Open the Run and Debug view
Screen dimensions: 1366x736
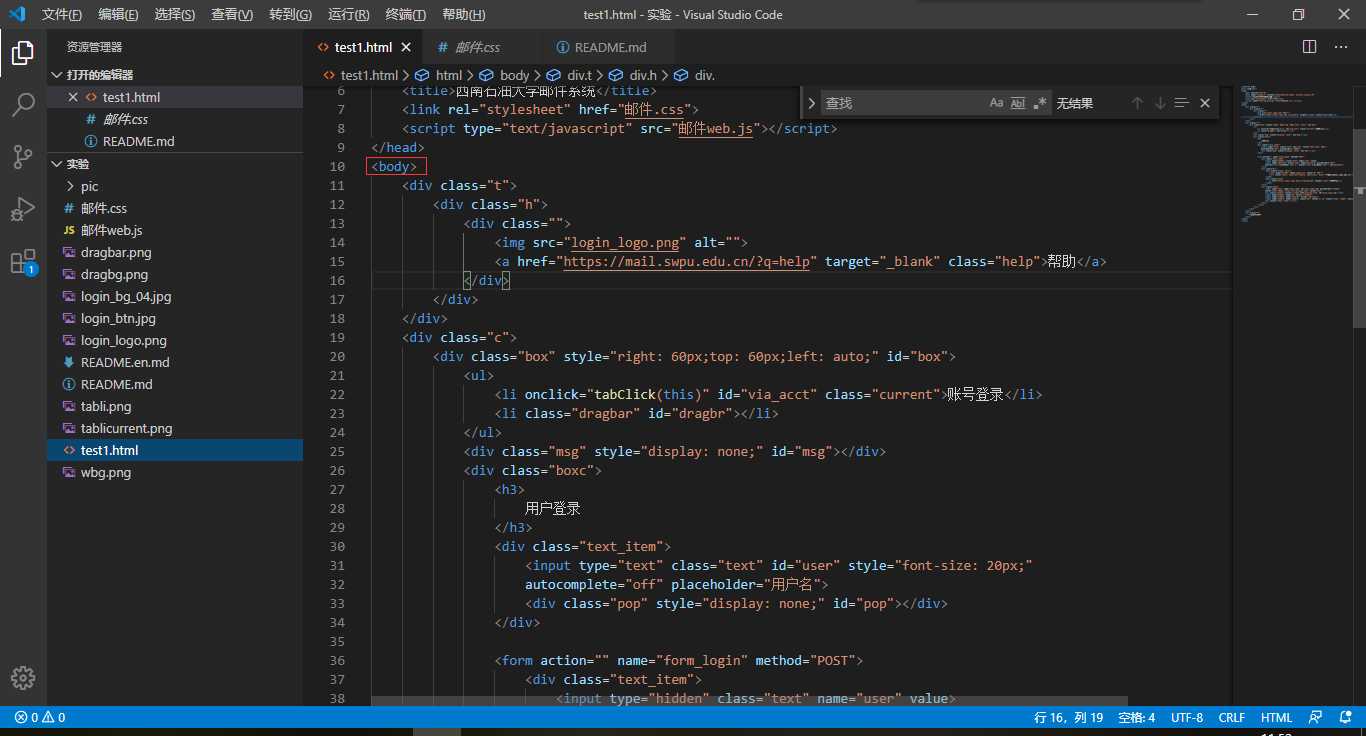coord(23,209)
